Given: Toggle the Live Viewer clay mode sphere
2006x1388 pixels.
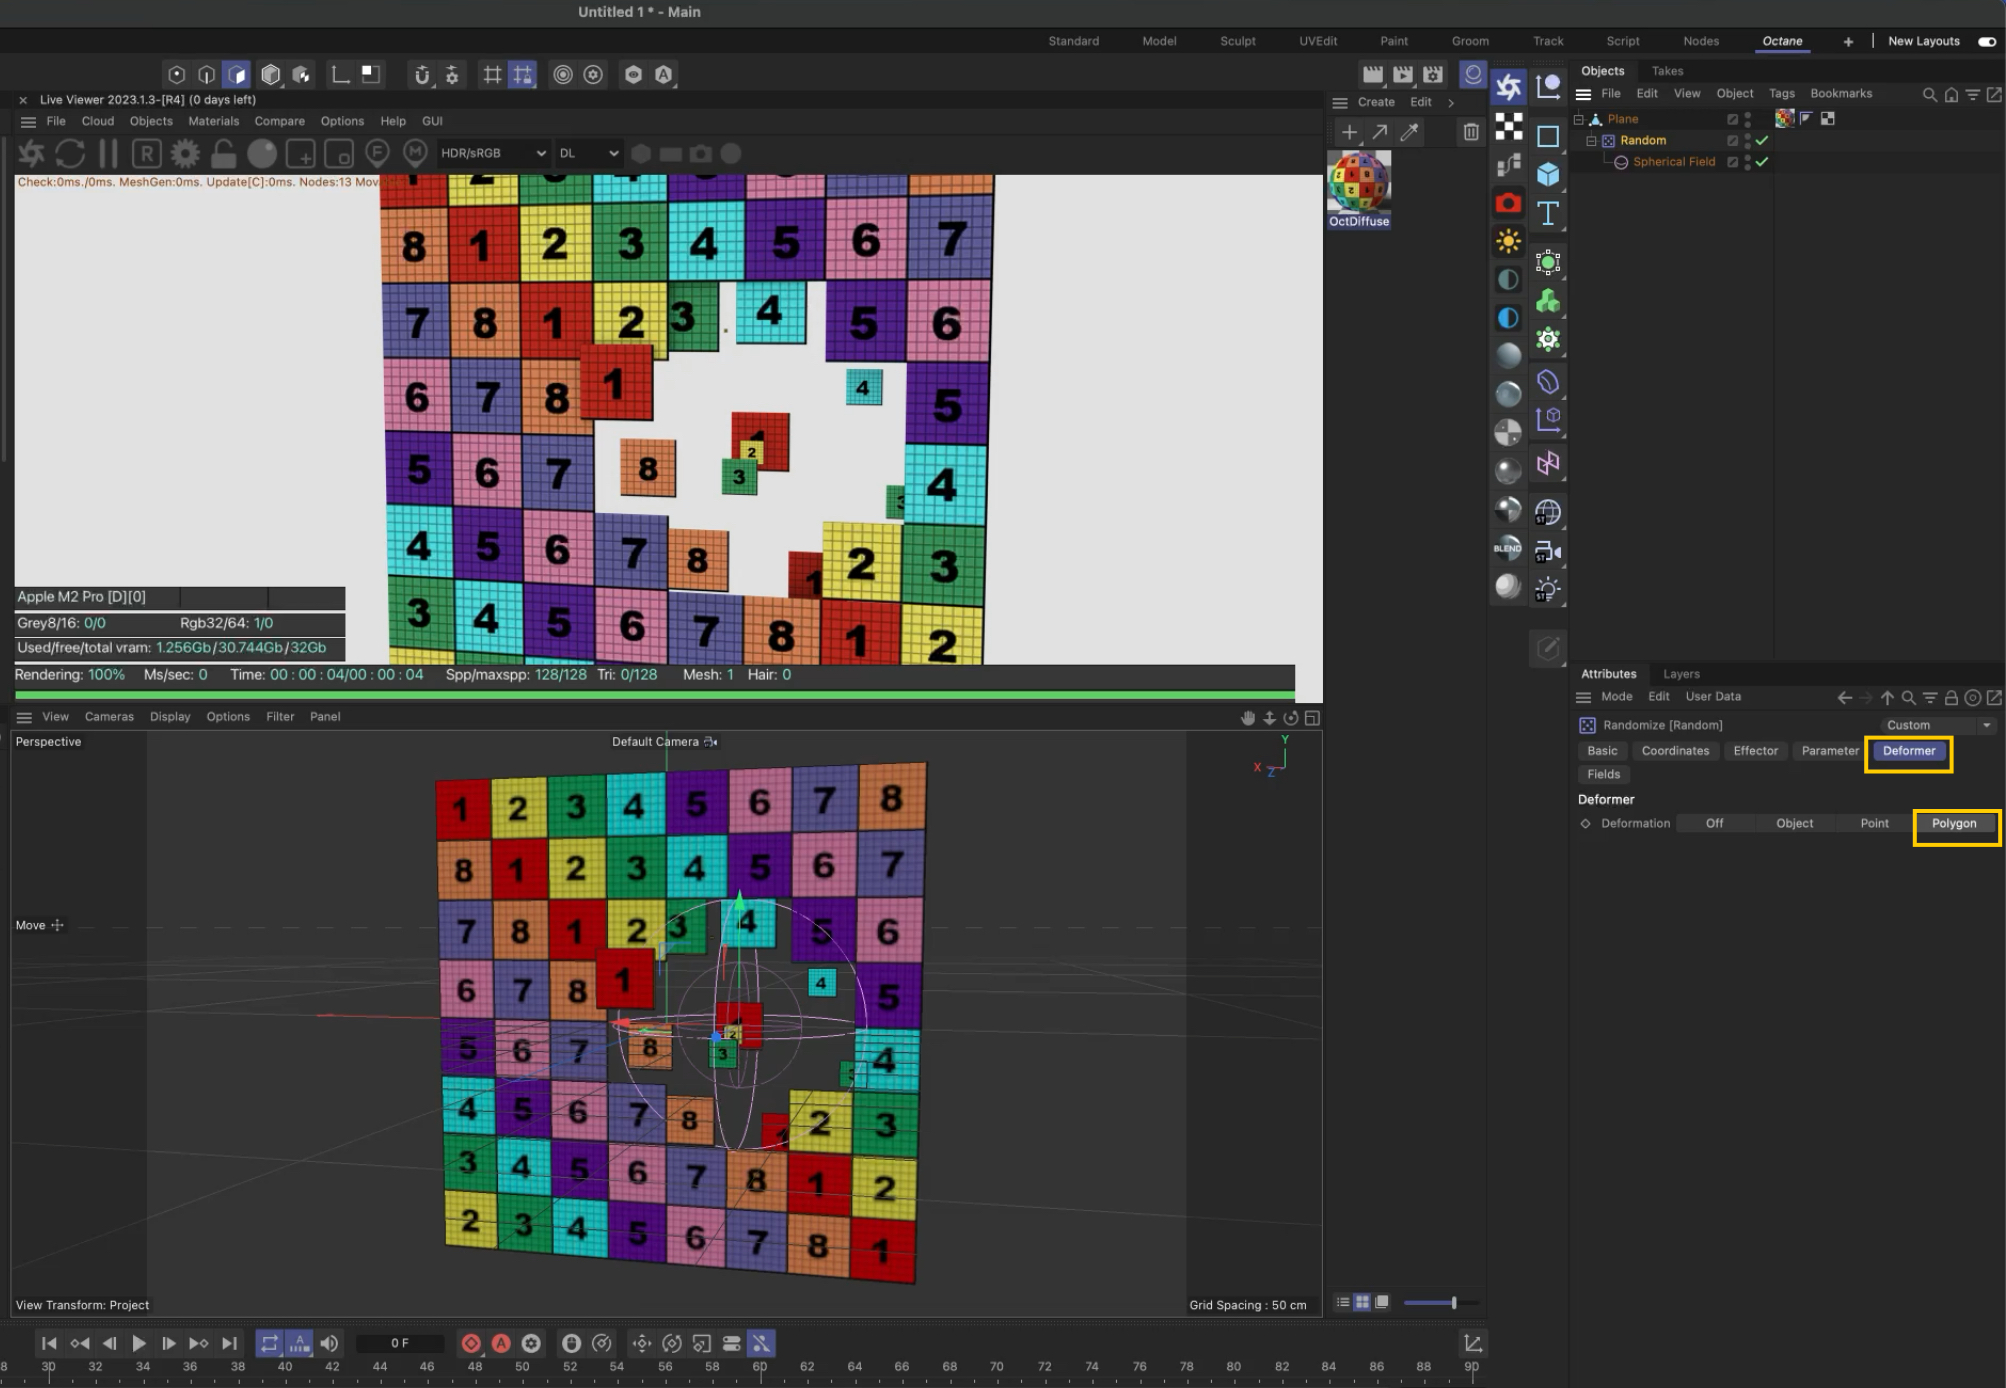Looking at the screenshot, I should click(x=262, y=153).
